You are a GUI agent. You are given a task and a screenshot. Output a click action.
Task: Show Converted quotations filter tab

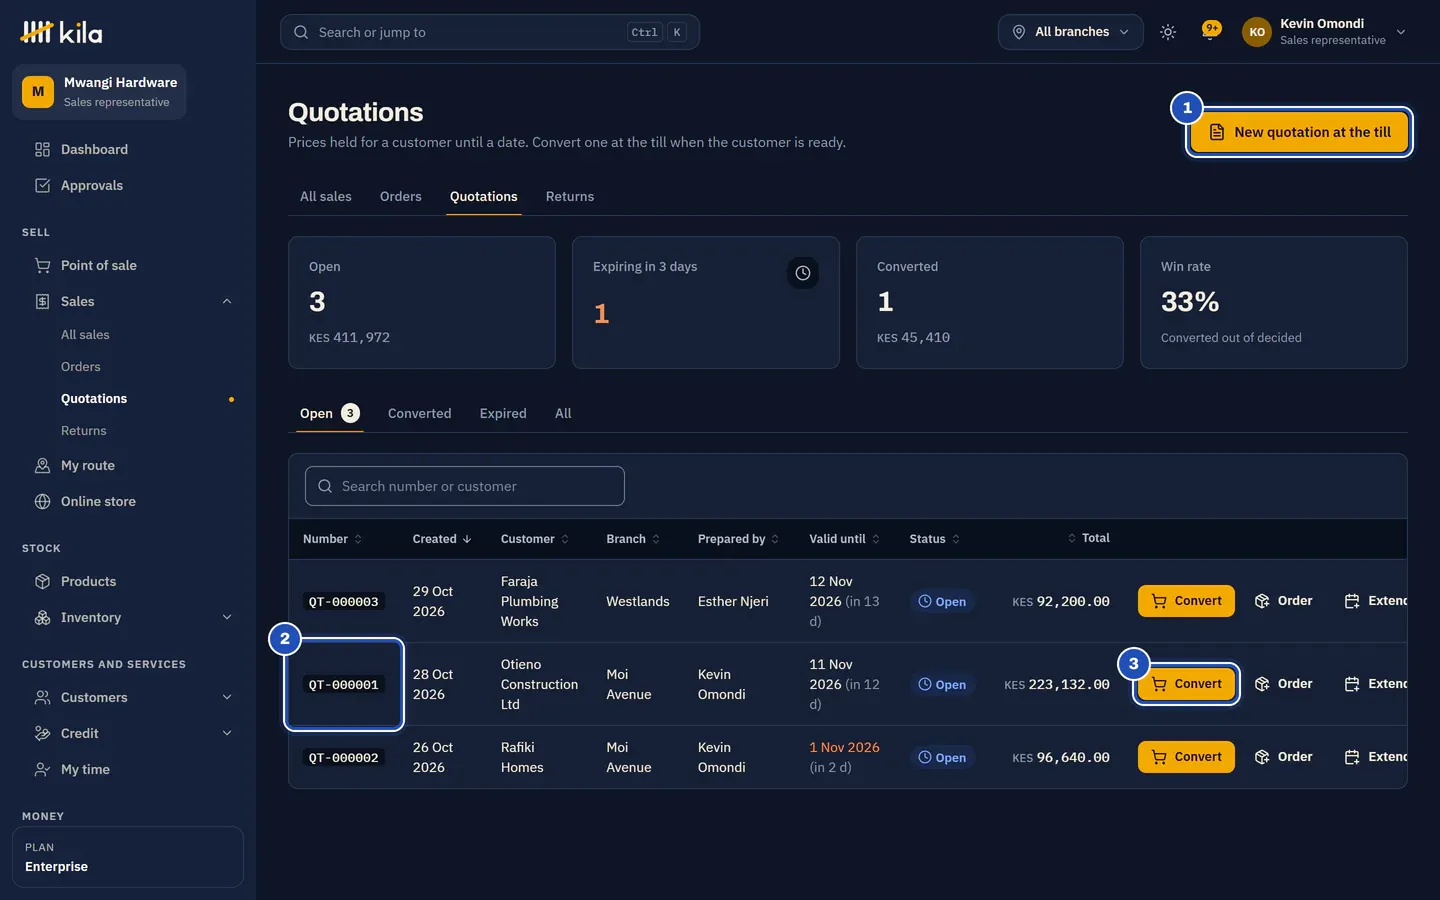[420, 413]
